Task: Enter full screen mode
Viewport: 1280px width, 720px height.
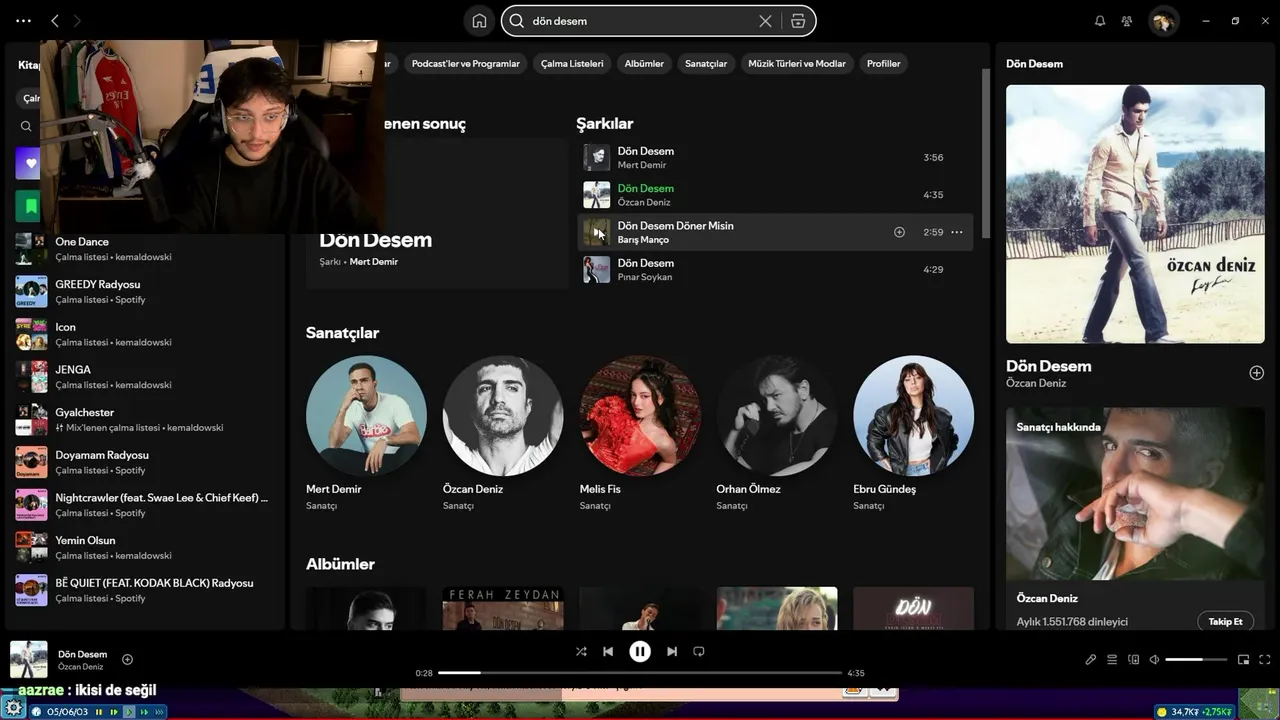Action: tap(1265, 659)
